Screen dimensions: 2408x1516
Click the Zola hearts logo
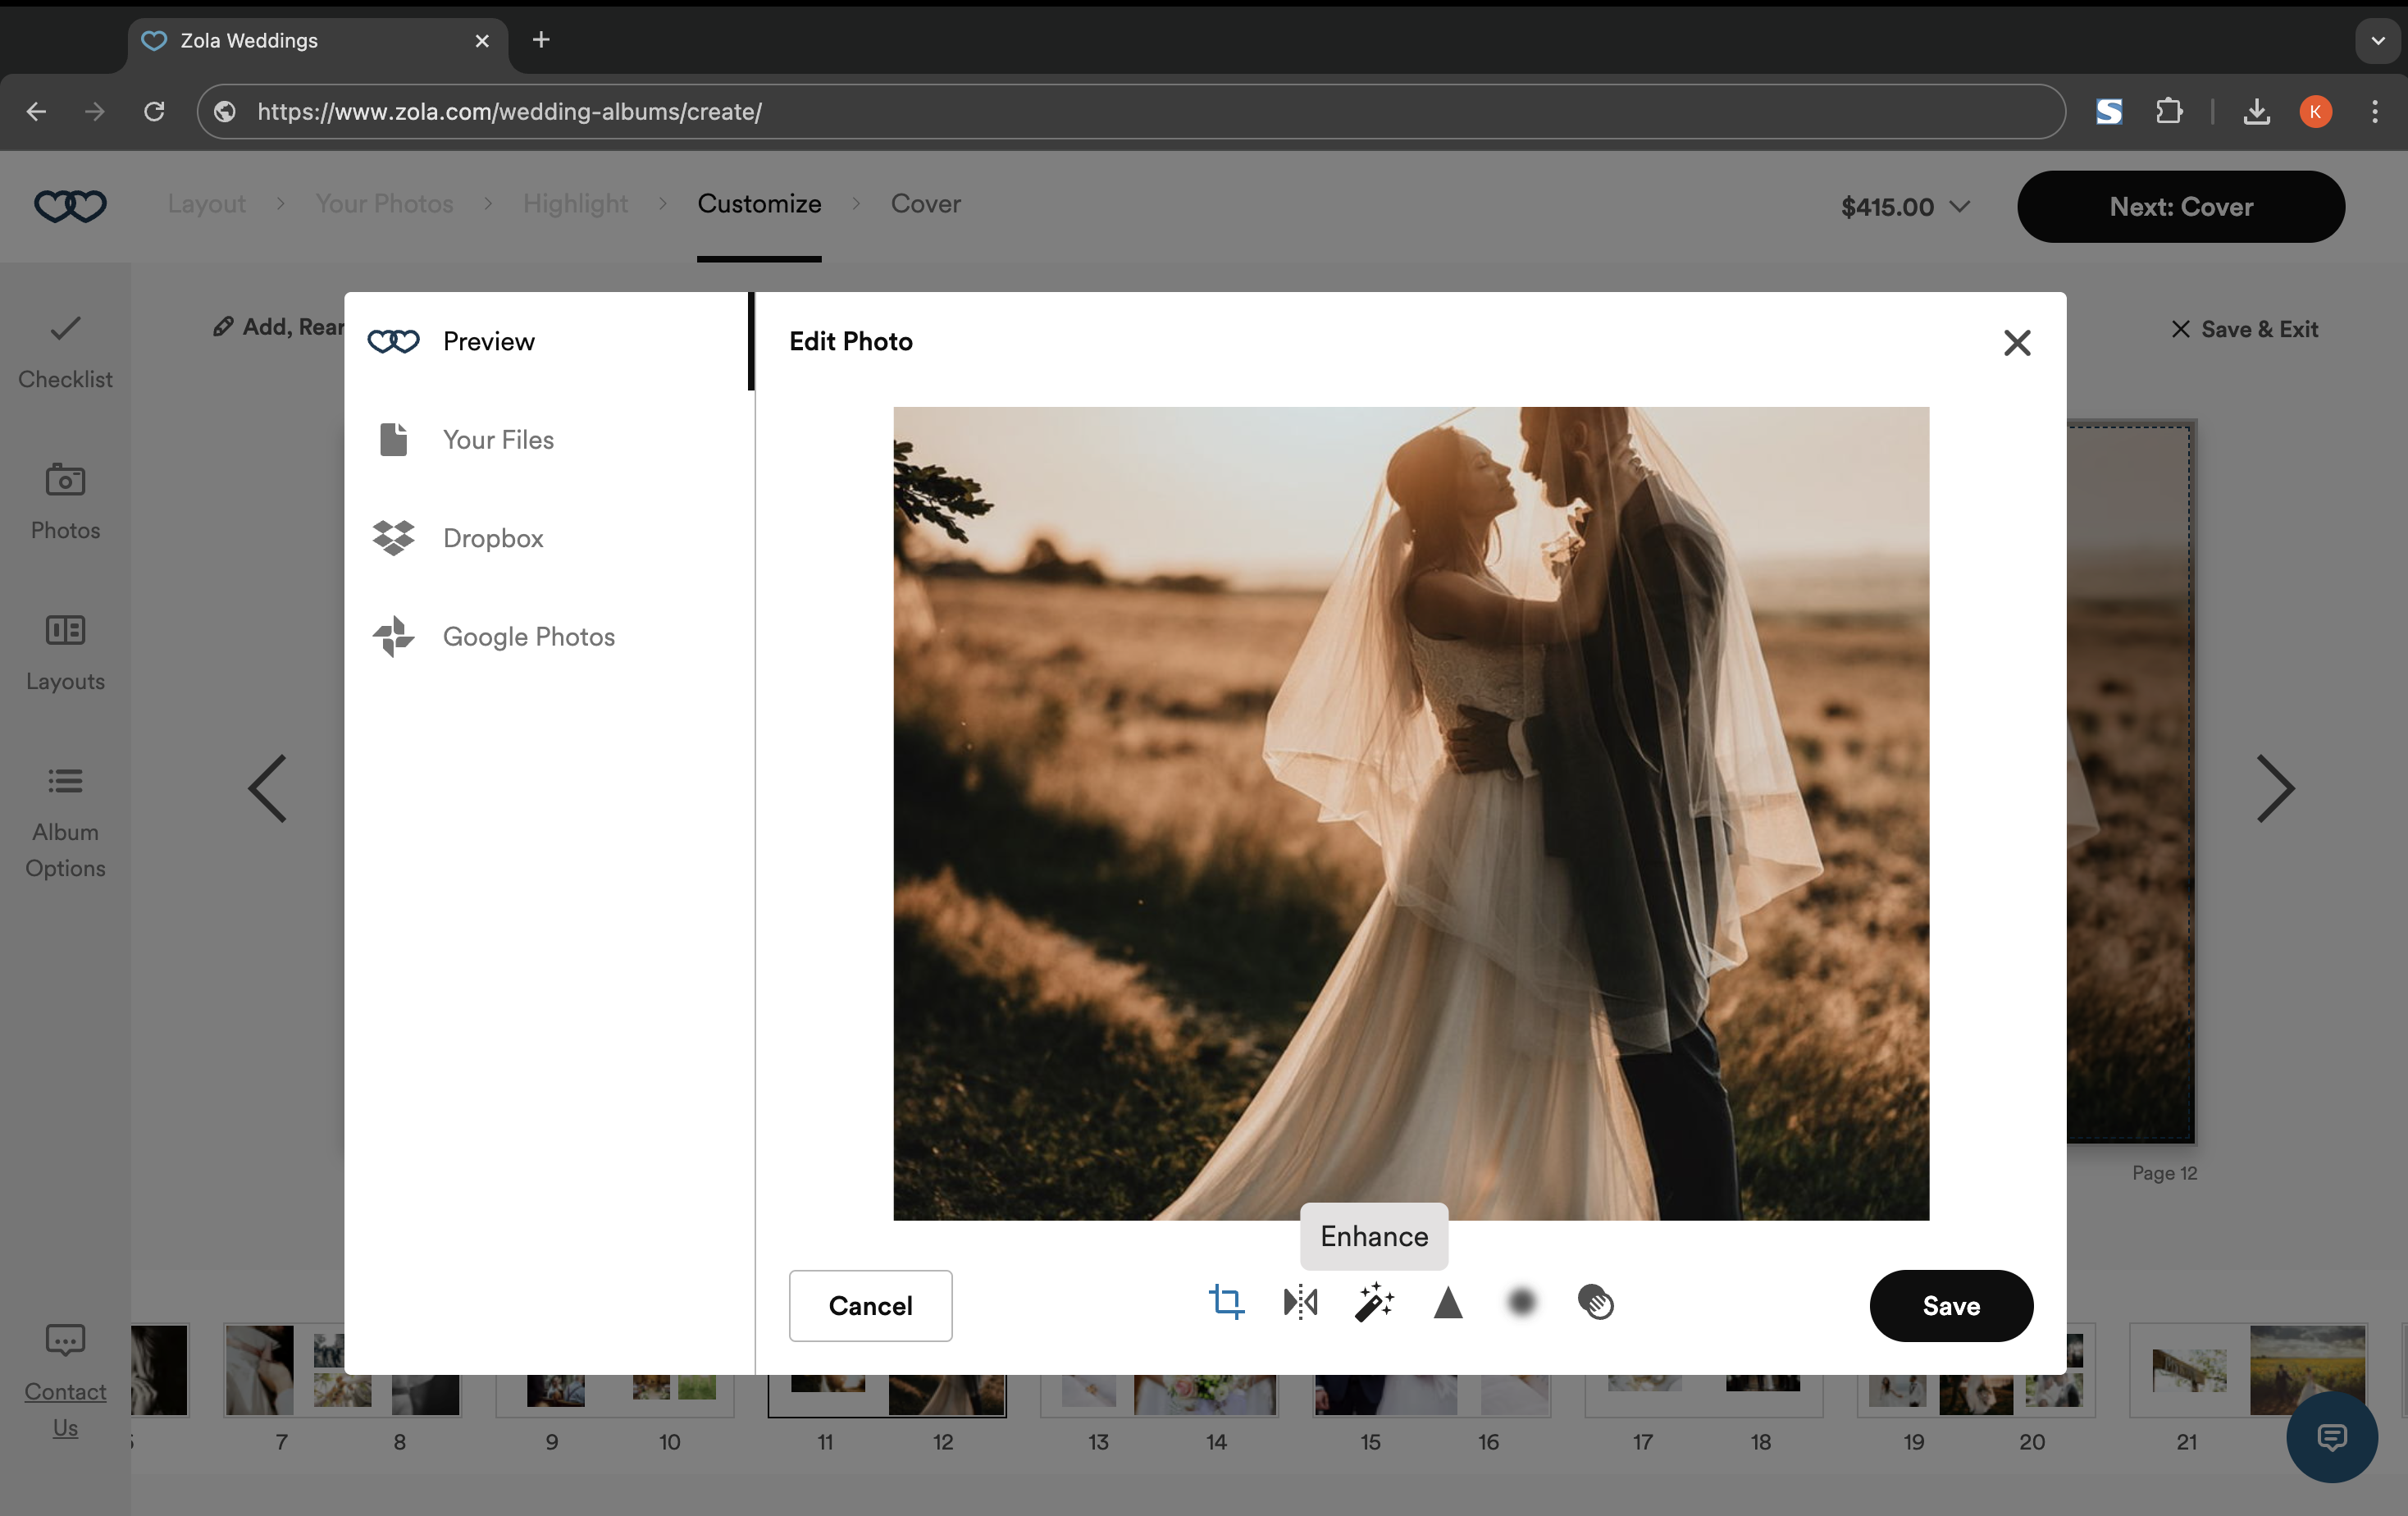tap(70, 206)
